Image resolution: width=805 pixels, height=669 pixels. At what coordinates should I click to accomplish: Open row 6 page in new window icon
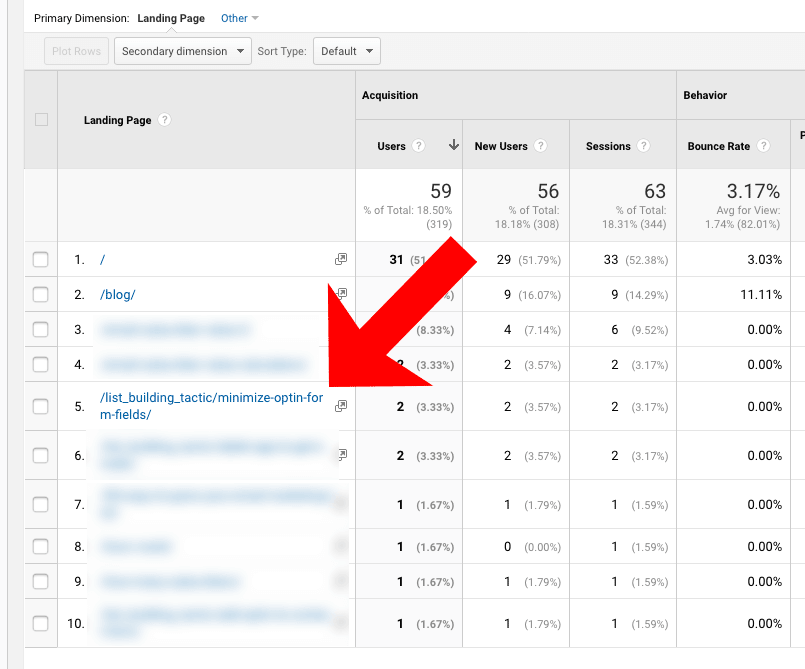coord(343,454)
